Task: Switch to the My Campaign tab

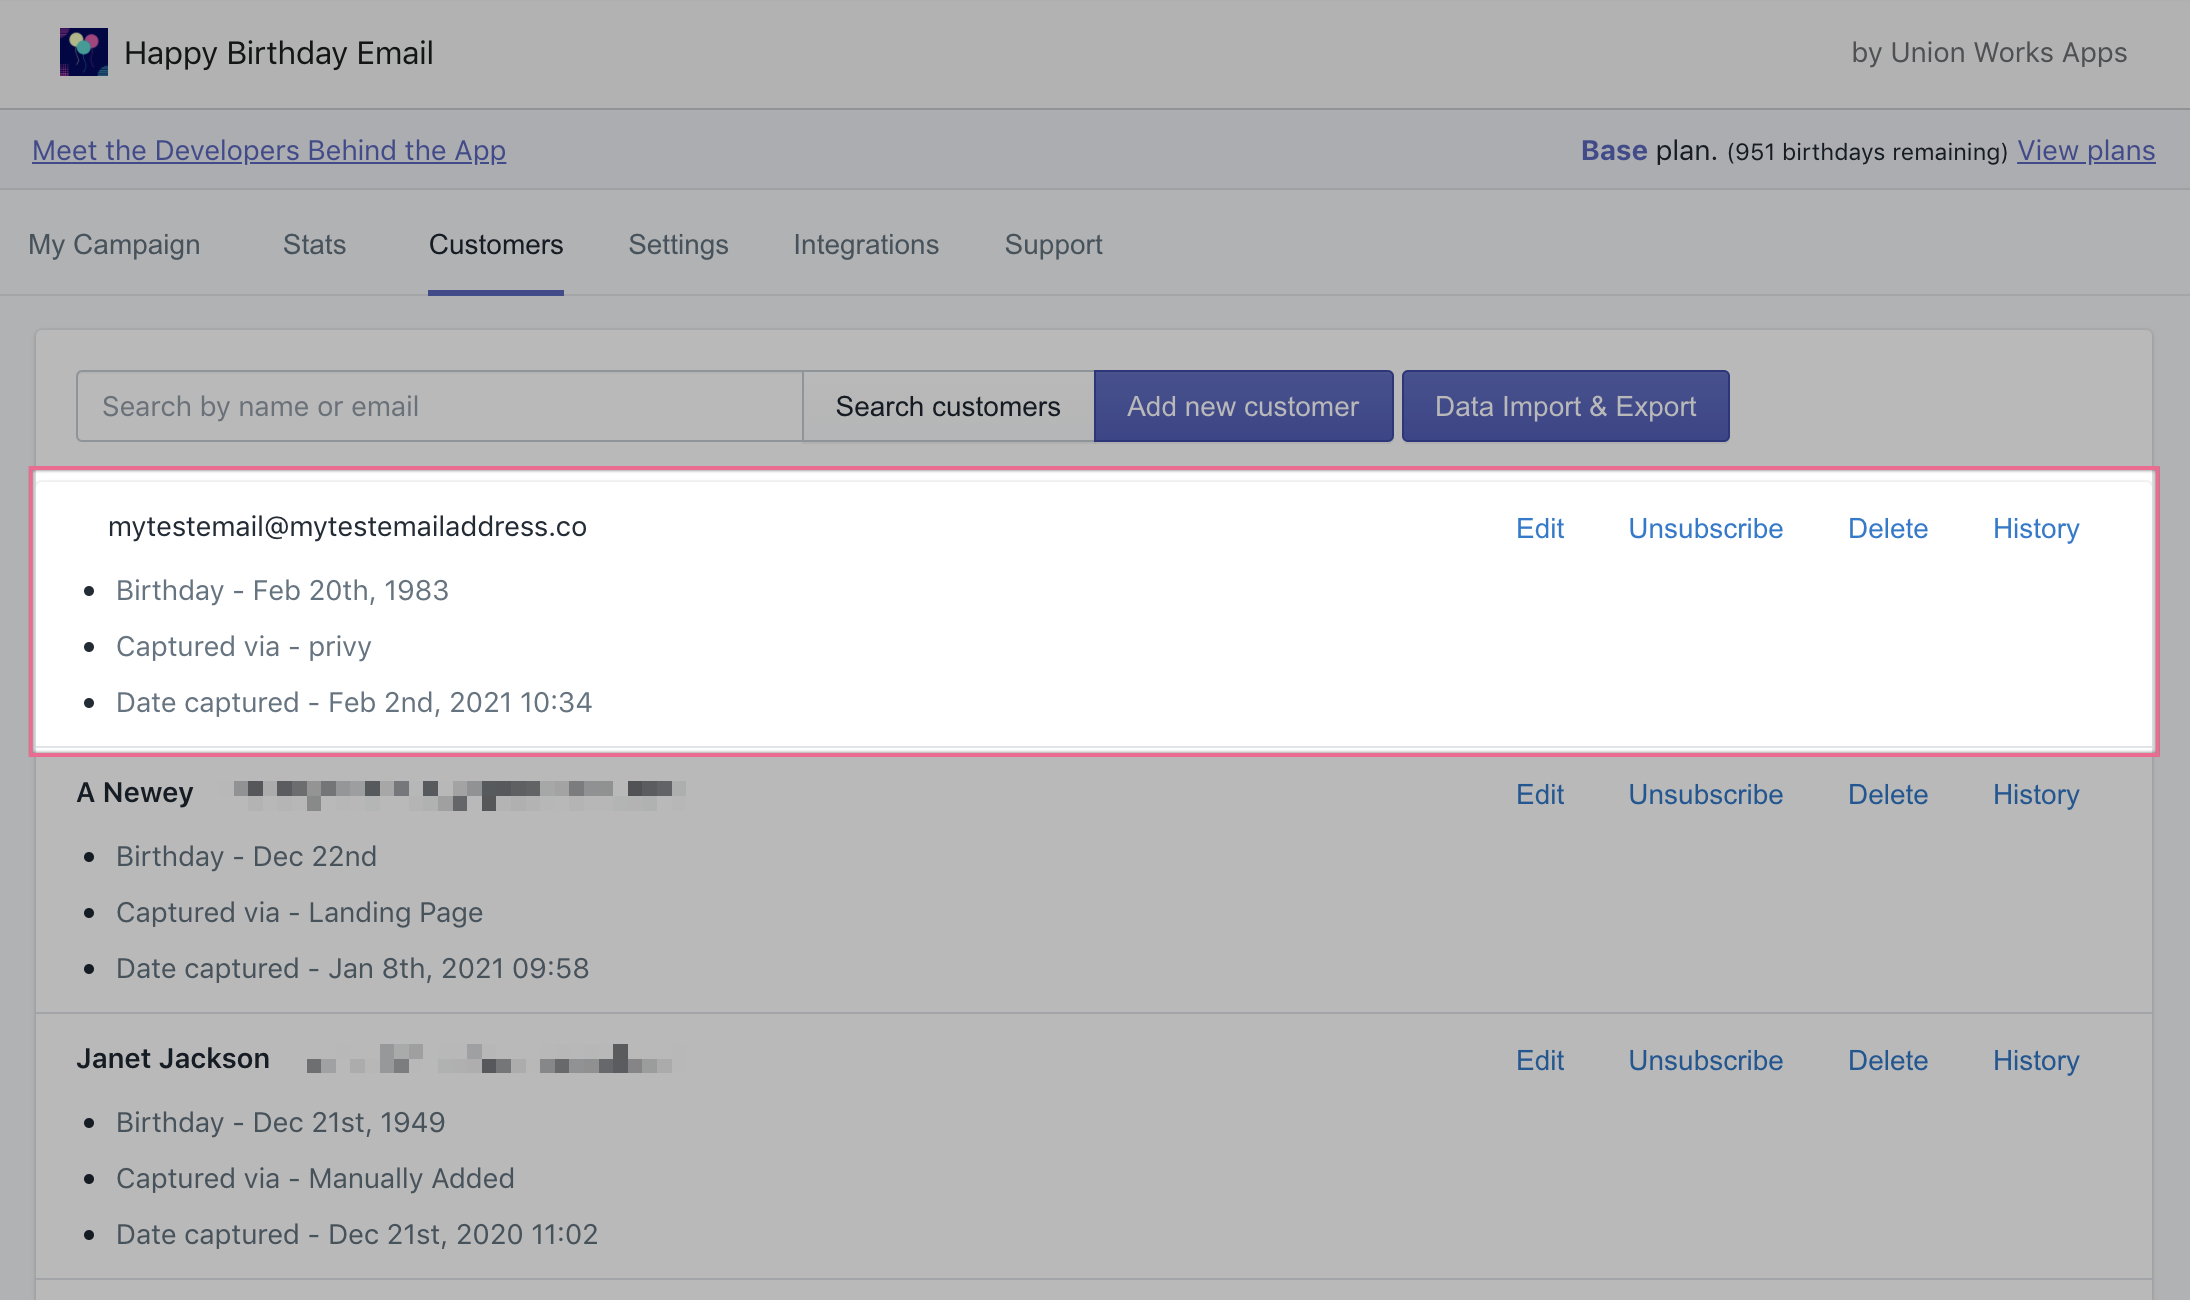Action: click(x=114, y=244)
